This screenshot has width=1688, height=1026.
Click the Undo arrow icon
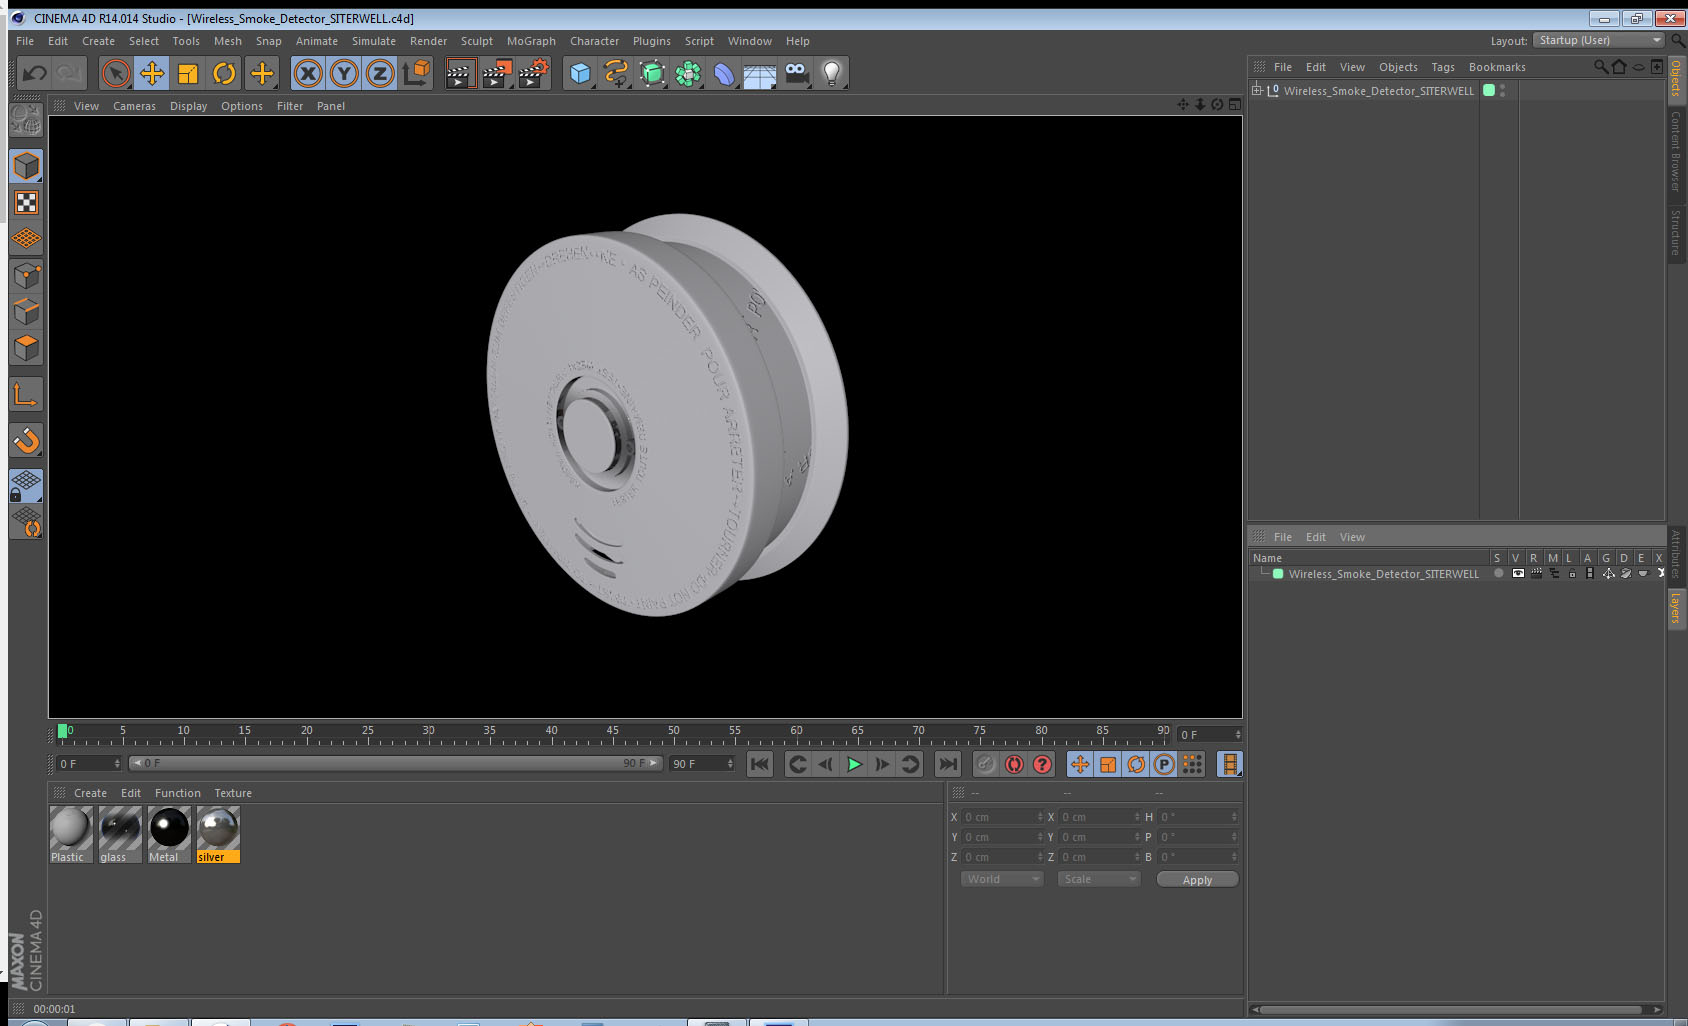pyautogui.click(x=35, y=73)
